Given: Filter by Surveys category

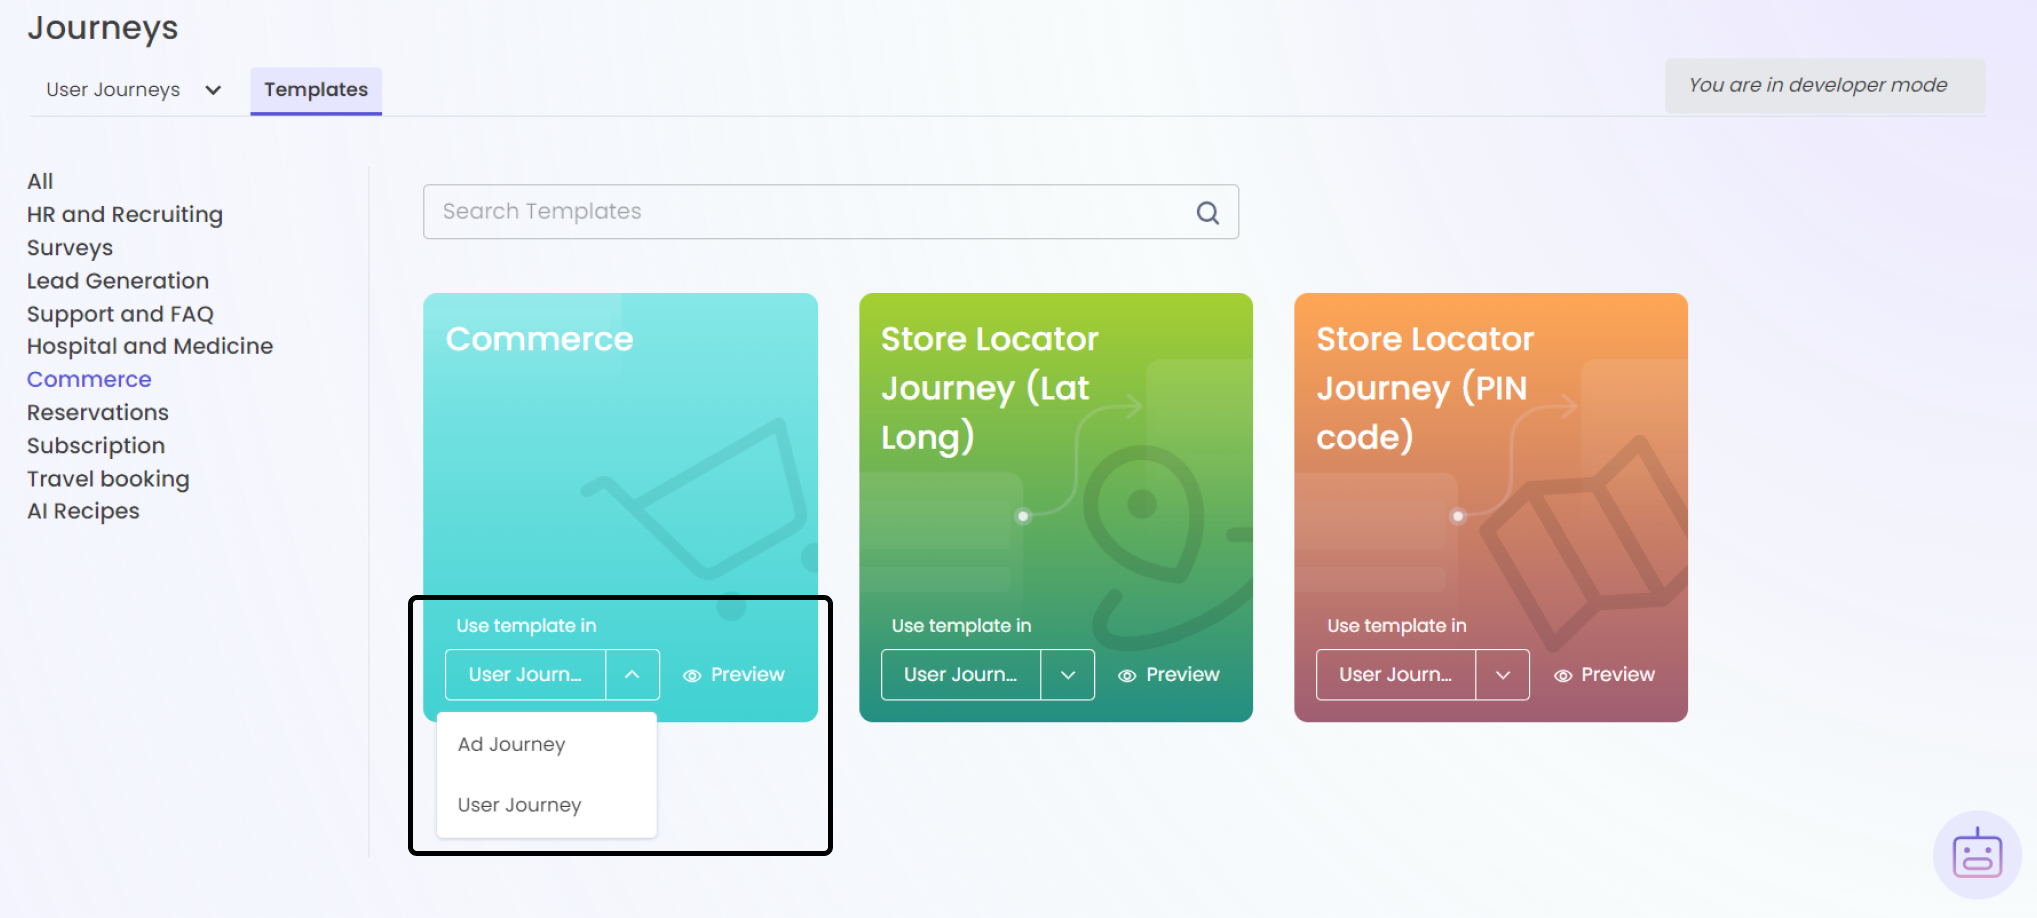Looking at the screenshot, I should point(70,248).
